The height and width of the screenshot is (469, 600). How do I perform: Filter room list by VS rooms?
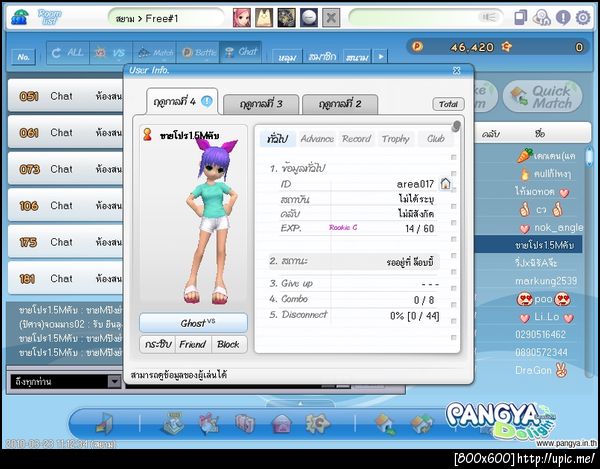pos(111,52)
